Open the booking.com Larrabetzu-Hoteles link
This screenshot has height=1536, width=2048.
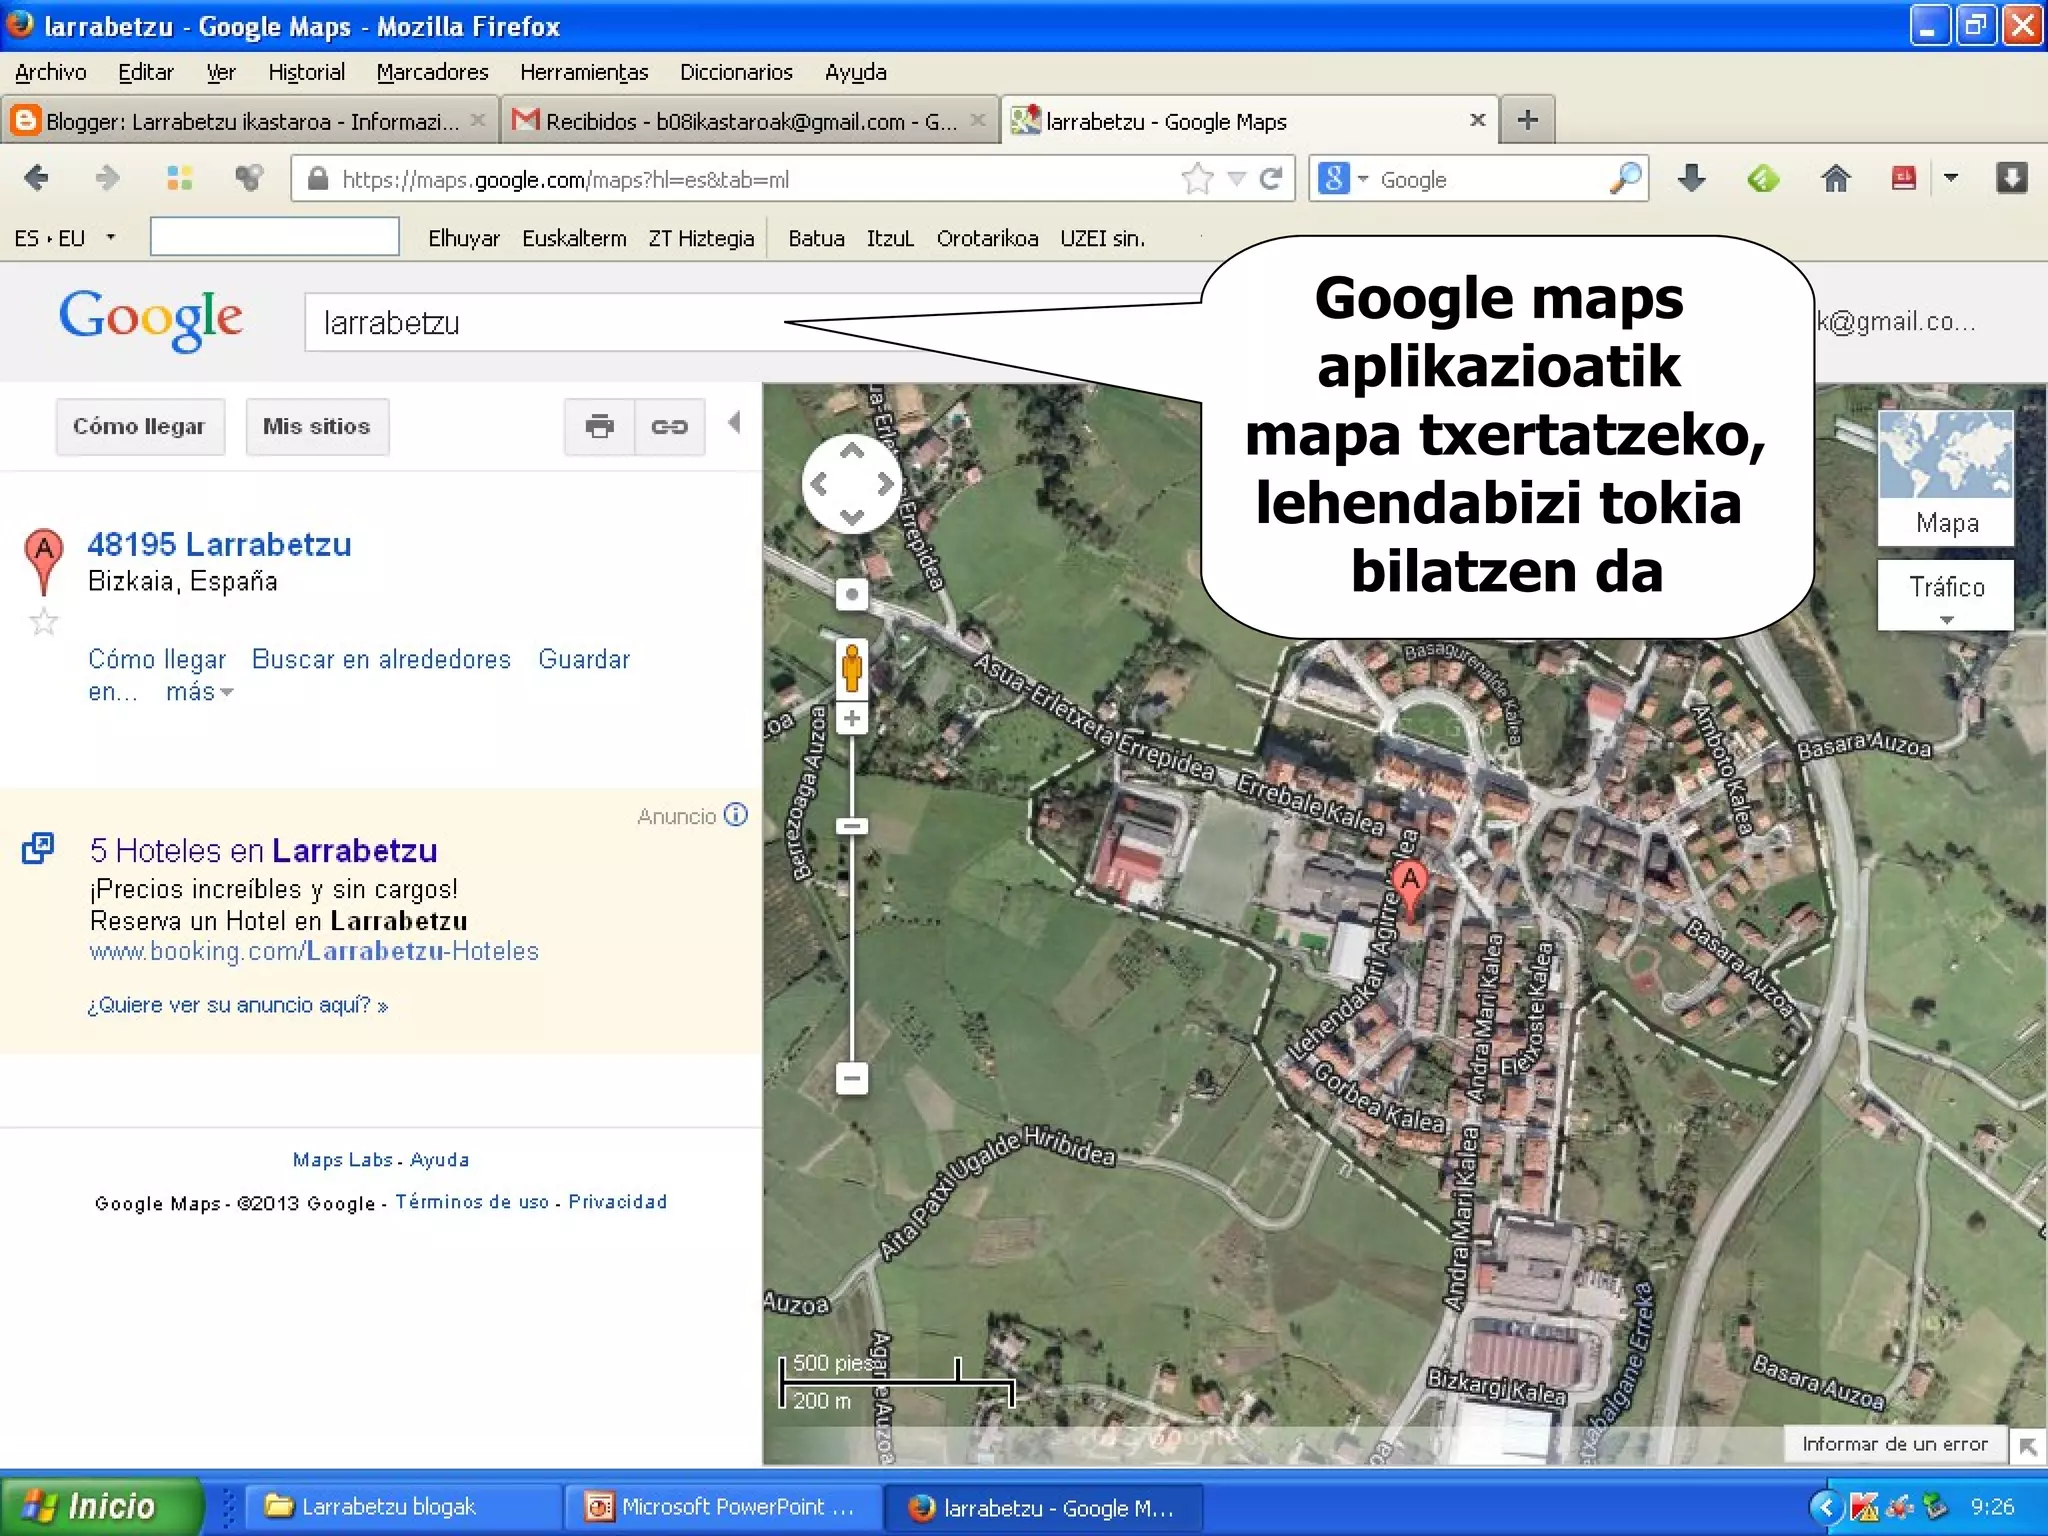pyautogui.click(x=314, y=951)
